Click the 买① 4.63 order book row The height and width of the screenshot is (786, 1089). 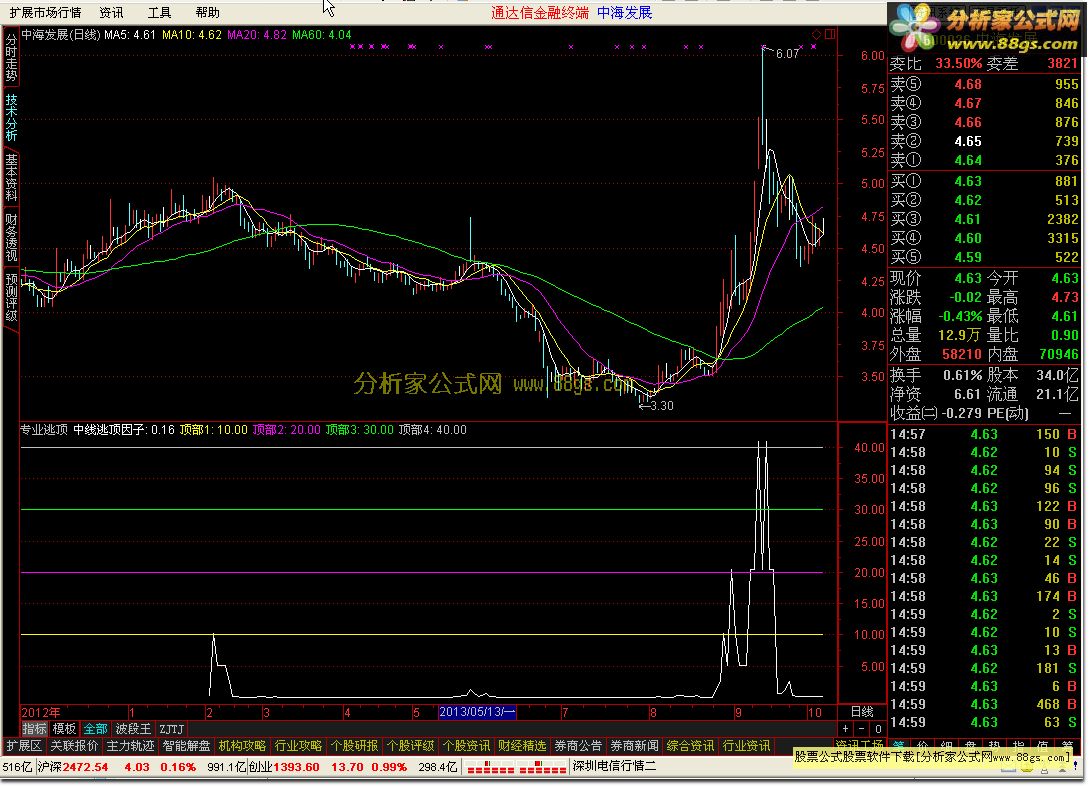coord(984,181)
